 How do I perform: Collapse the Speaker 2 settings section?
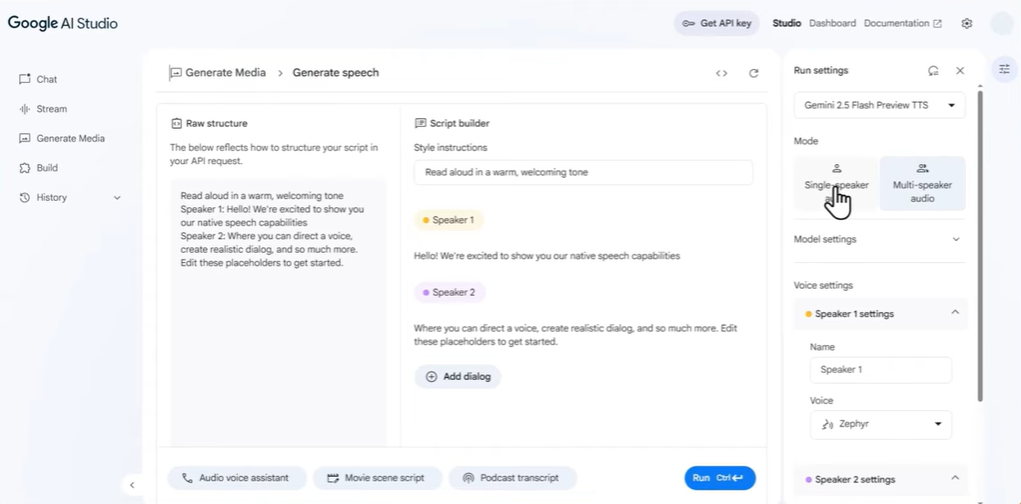(880, 479)
